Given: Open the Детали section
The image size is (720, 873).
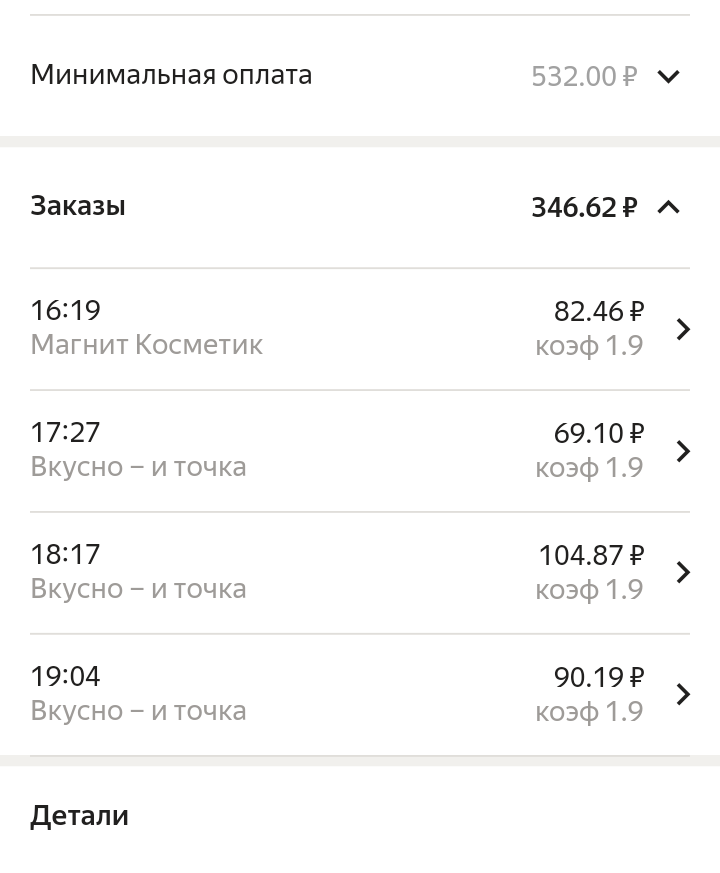Looking at the screenshot, I should click(x=80, y=815).
